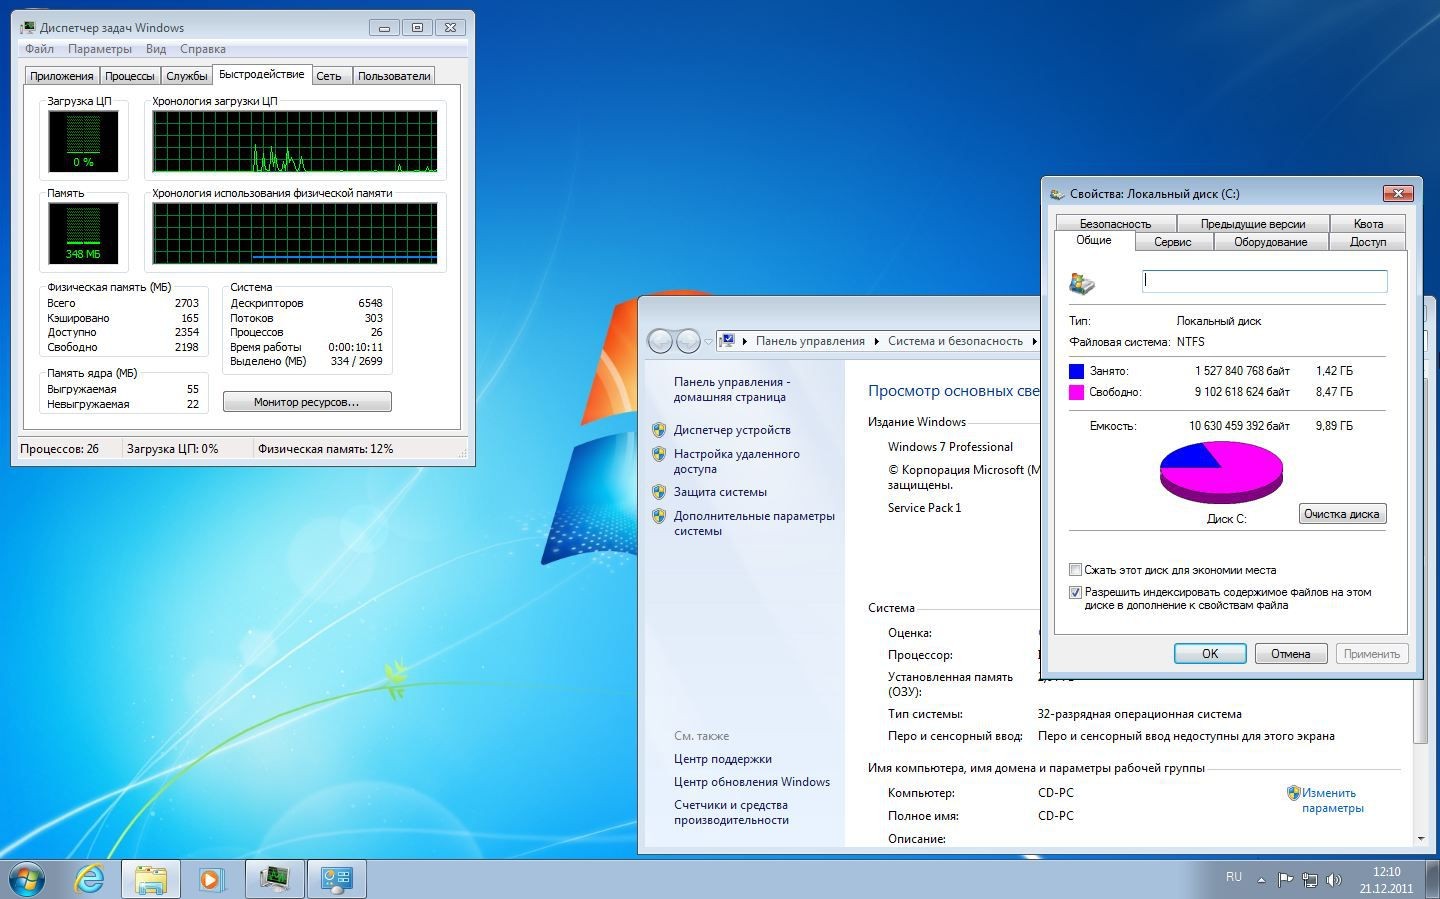Open 'Счетчики и средства производительности' link

point(731,812)
